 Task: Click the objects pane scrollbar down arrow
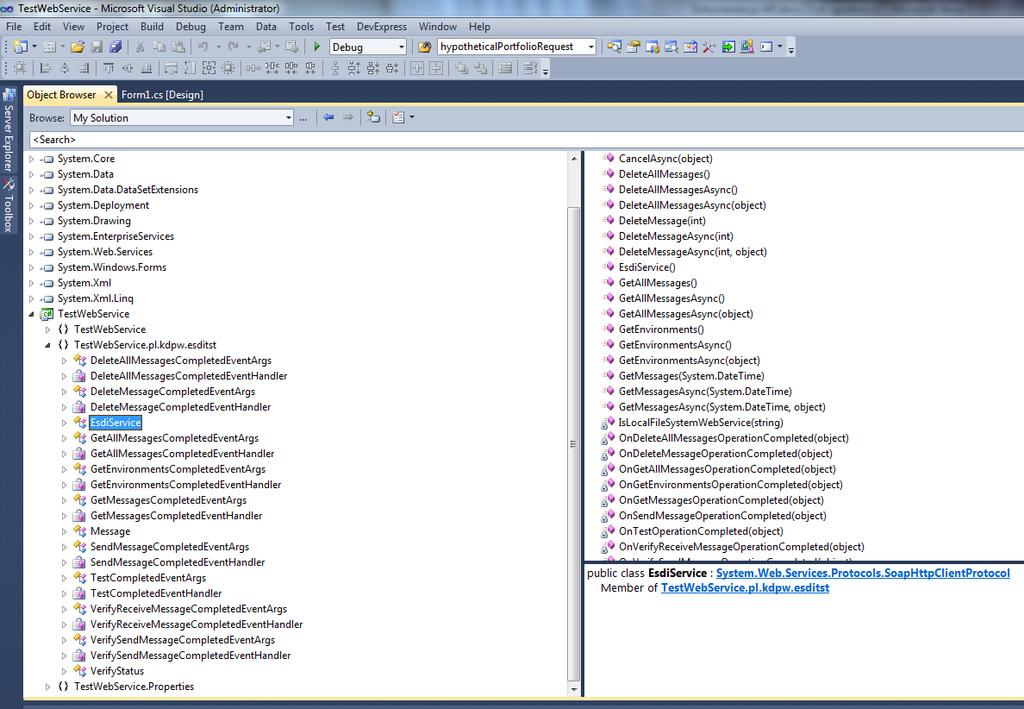pyautogui.click(x=574, y=689)
